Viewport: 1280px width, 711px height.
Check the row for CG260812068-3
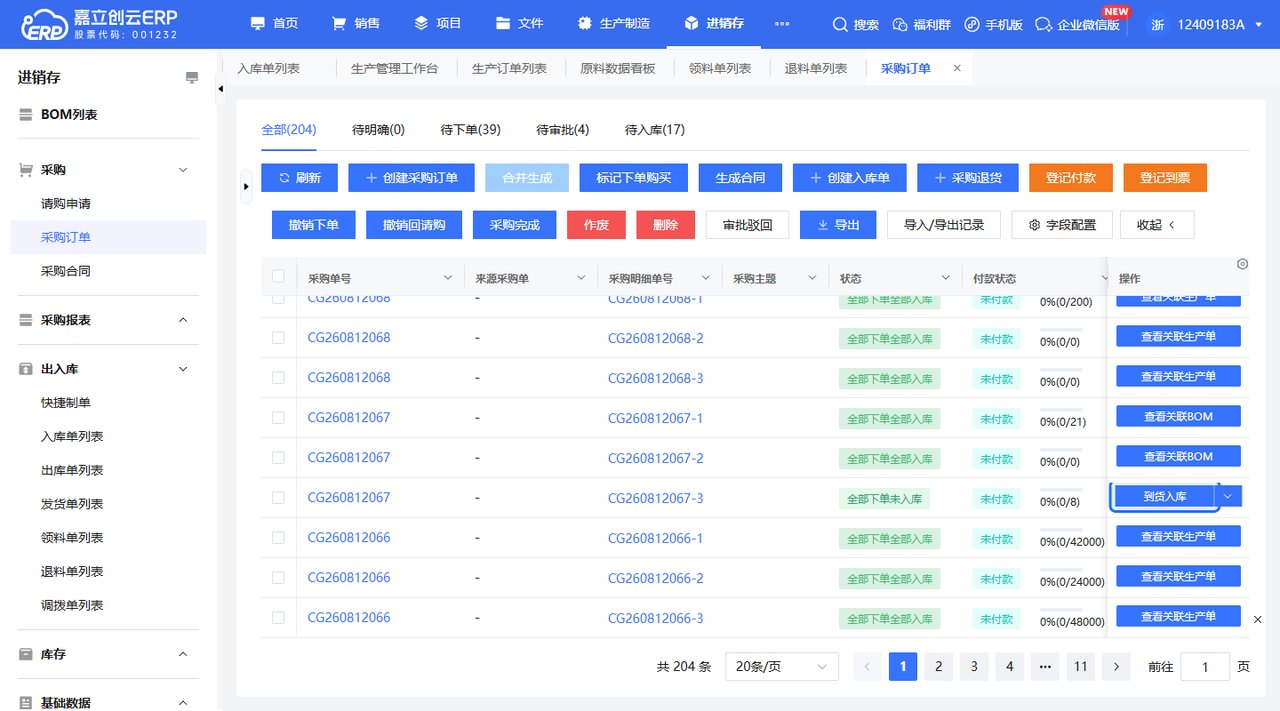pos(278,378)
